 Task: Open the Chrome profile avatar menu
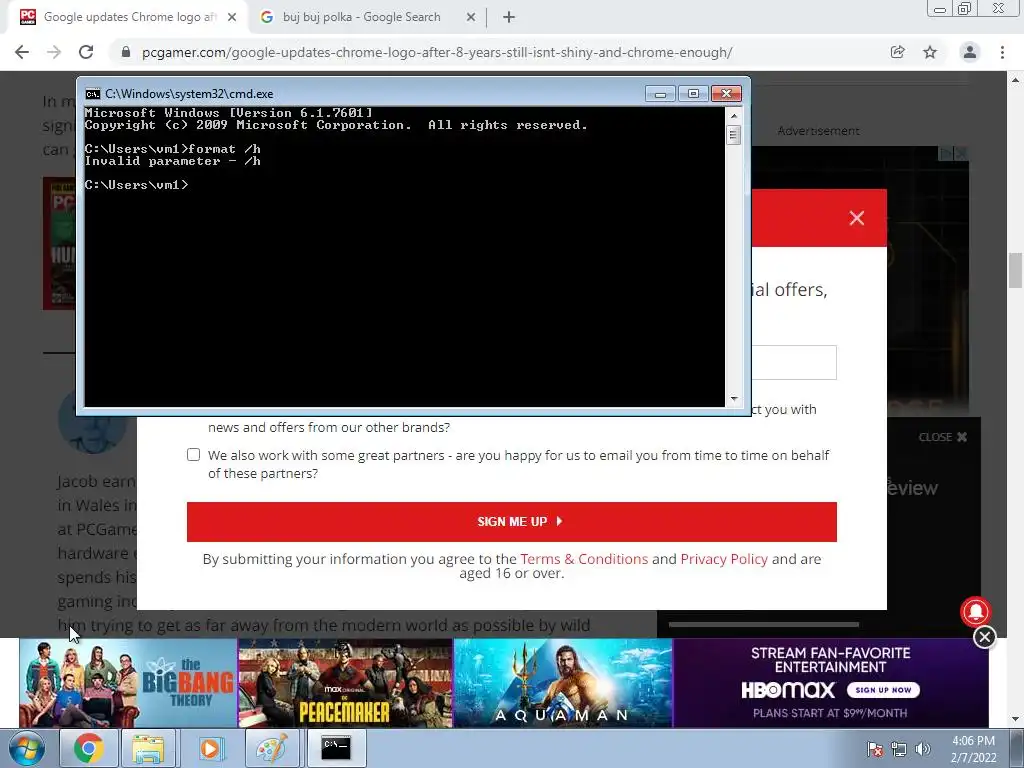tap(970, 52)
